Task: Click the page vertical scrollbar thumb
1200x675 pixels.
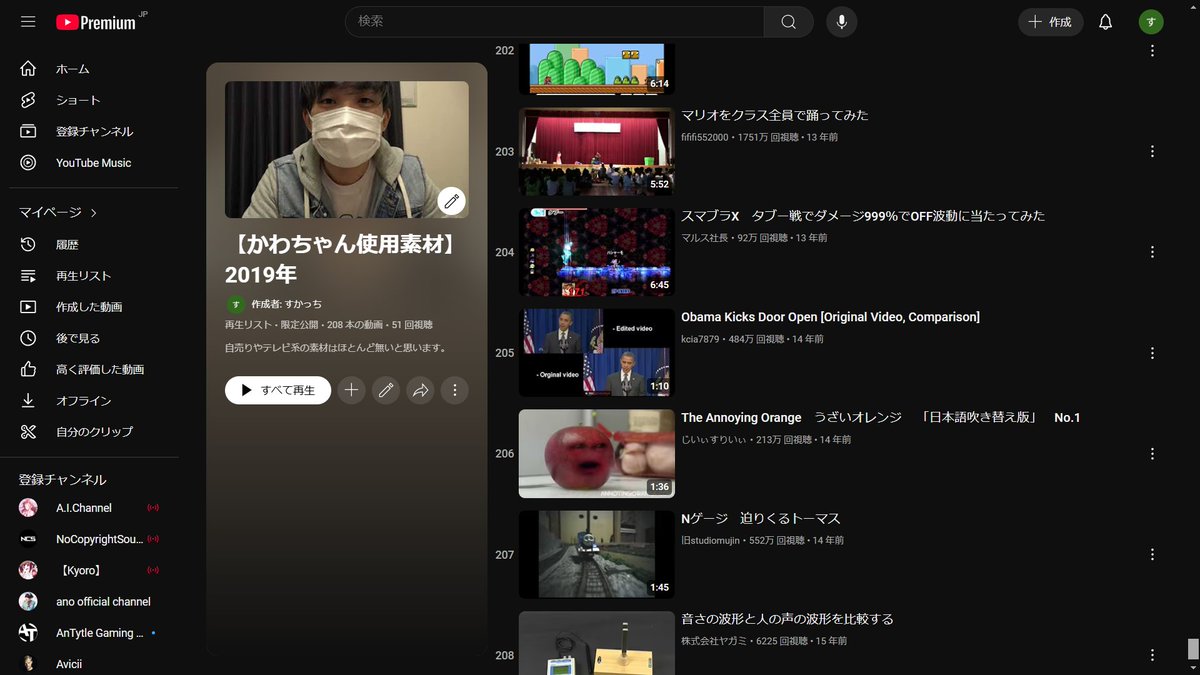Action: coord(1192,649)
